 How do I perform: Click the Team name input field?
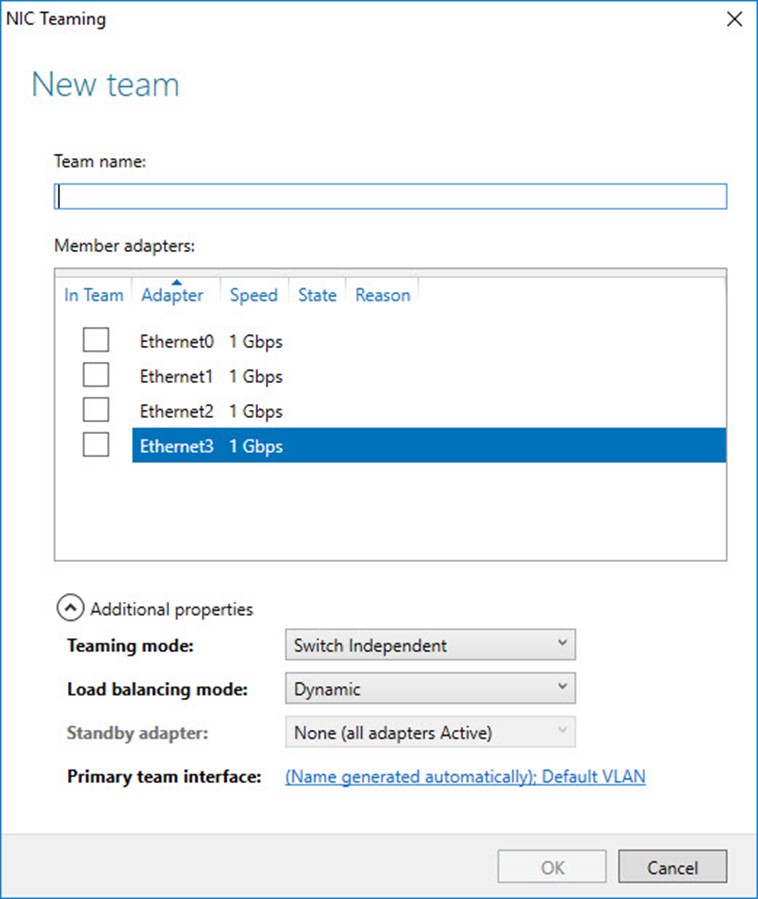coord(390,196)
